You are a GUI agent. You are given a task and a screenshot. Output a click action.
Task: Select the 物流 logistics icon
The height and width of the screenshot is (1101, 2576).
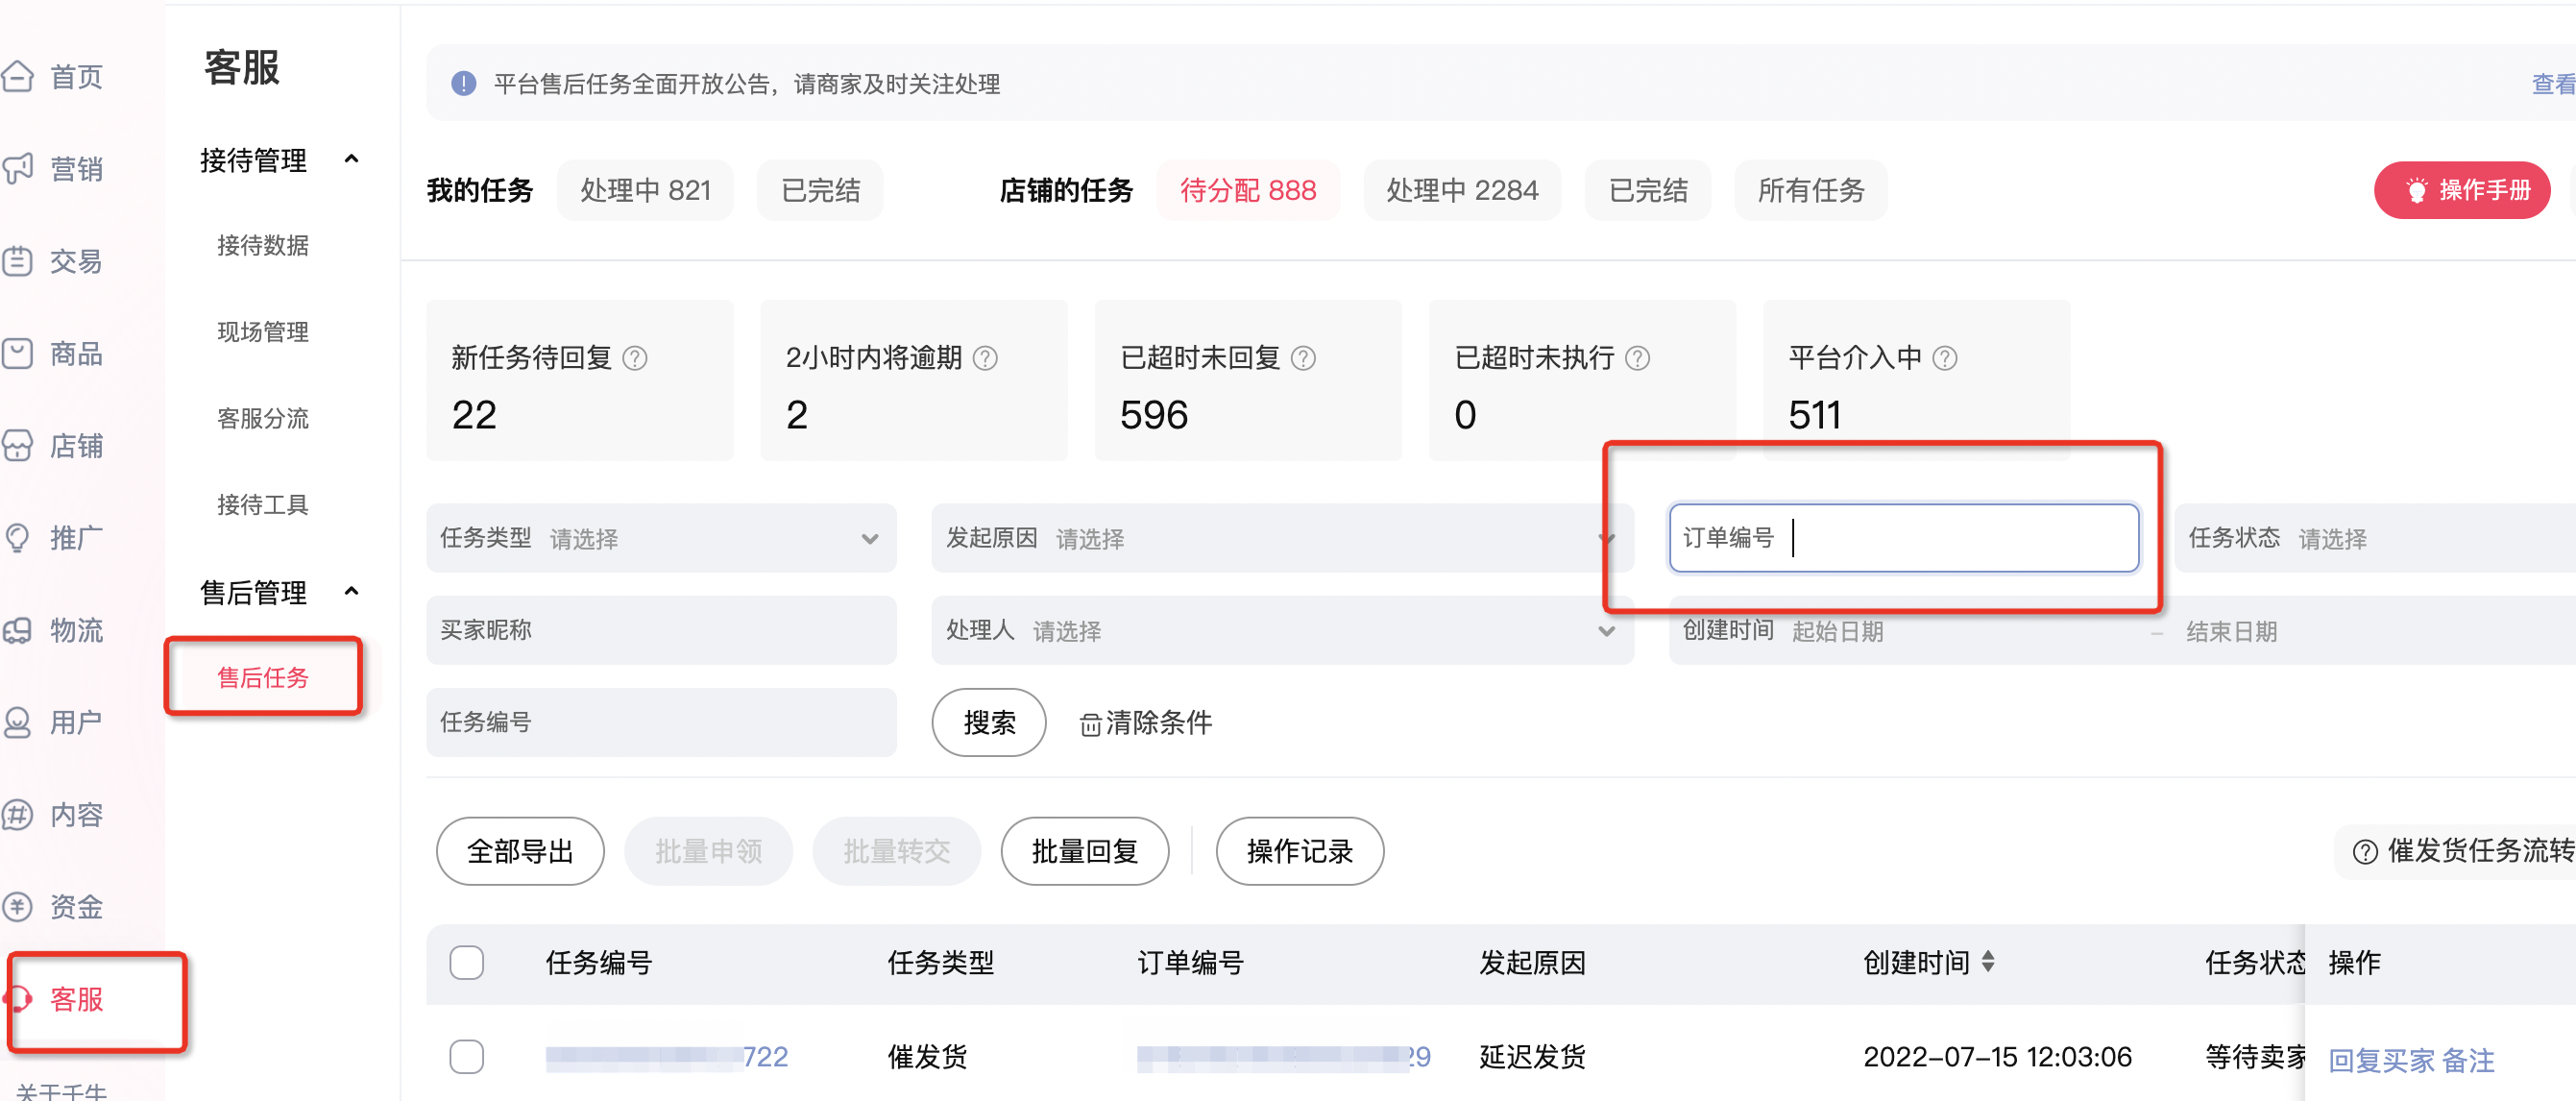[x=20, y=630]
